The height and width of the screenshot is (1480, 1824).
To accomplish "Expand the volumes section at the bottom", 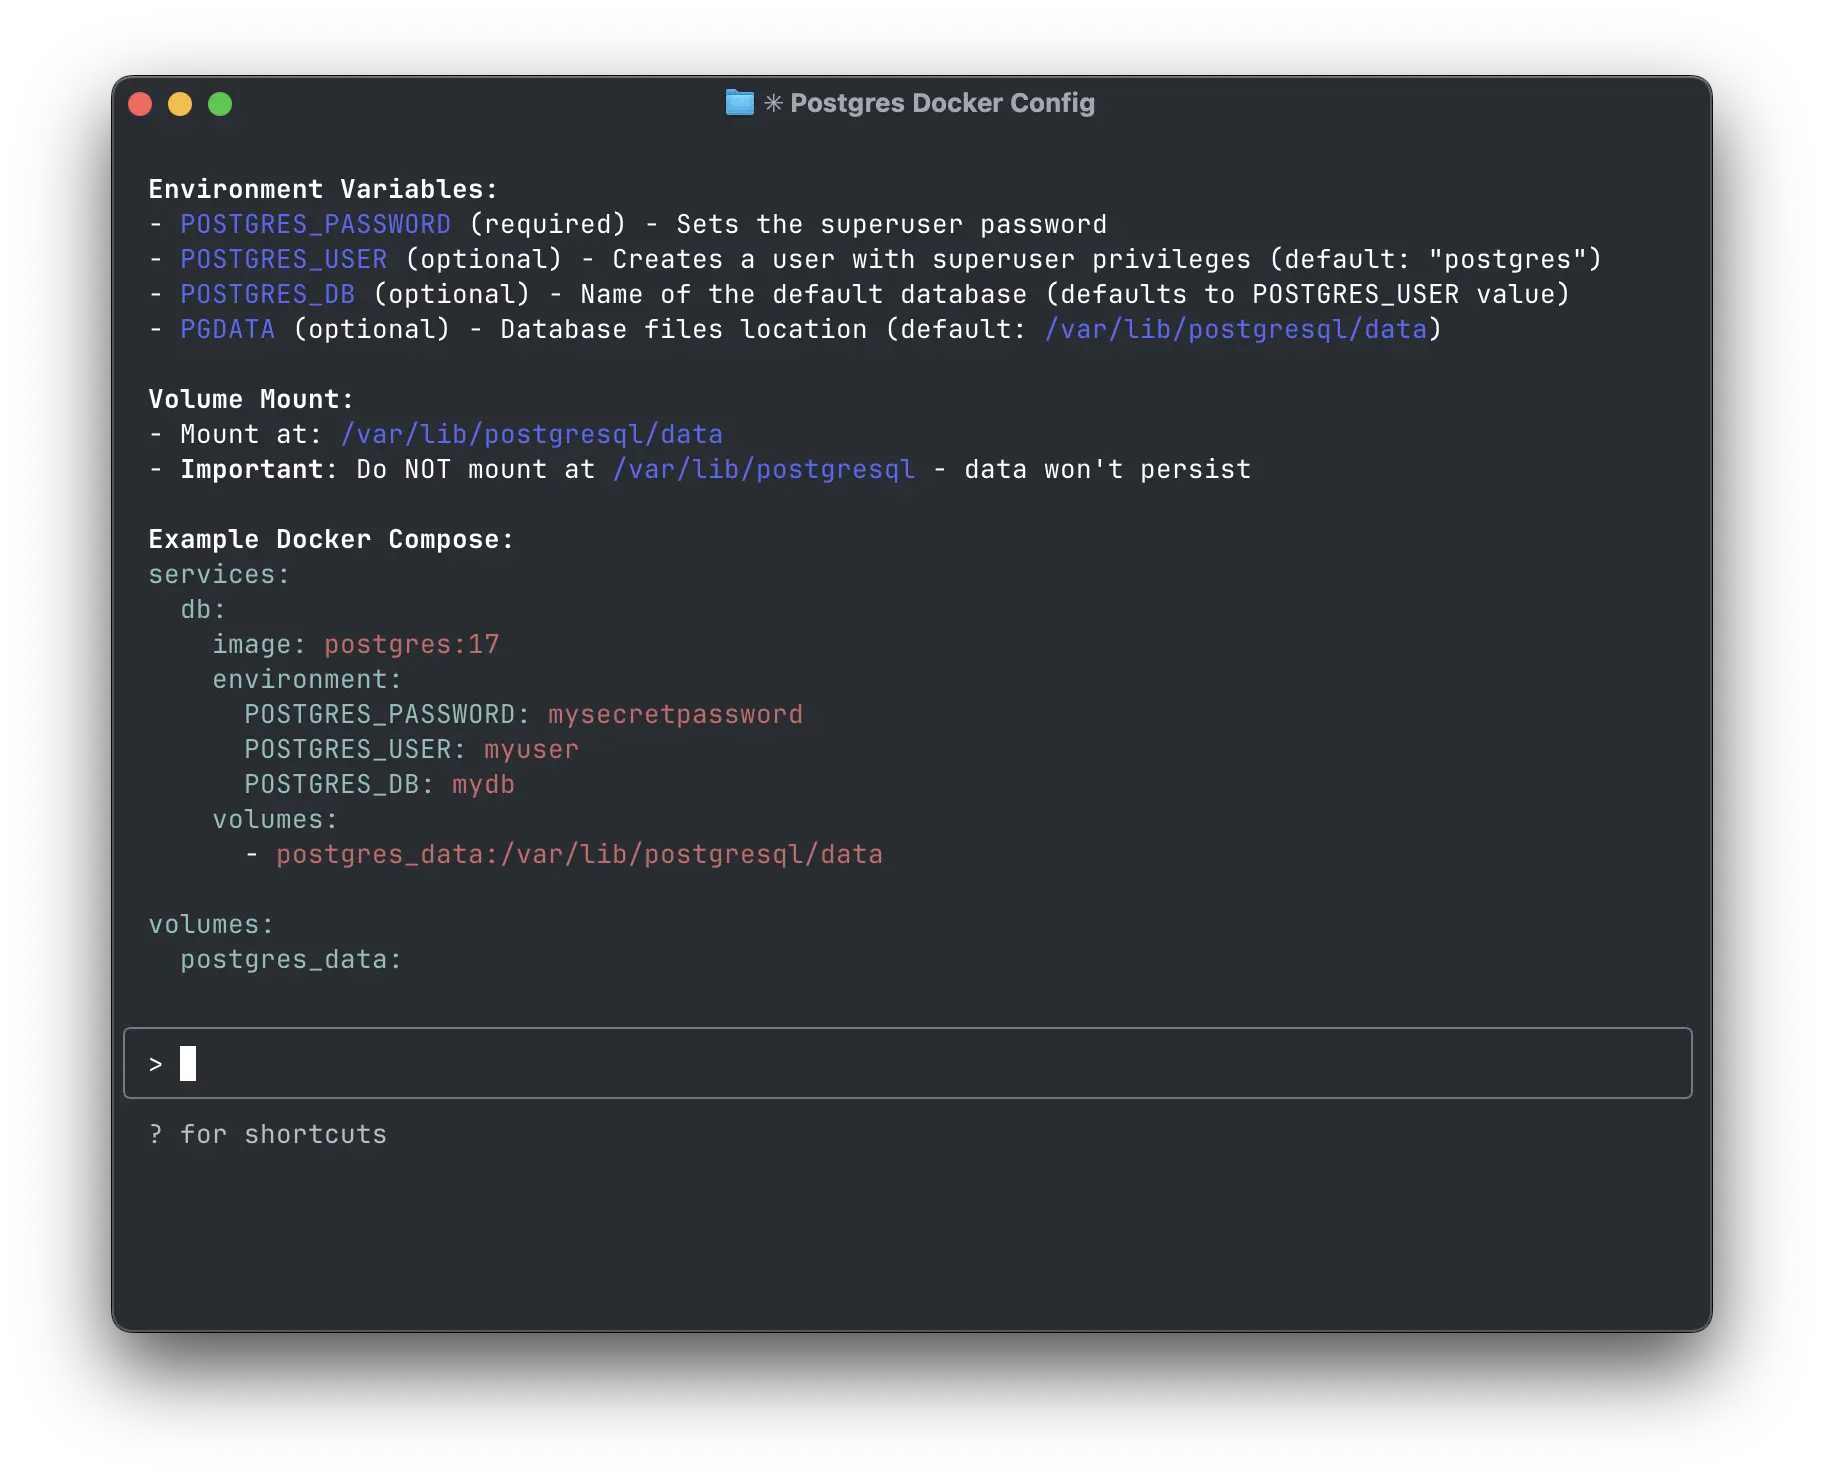I will pyautogui.click(x=209, y=924).
